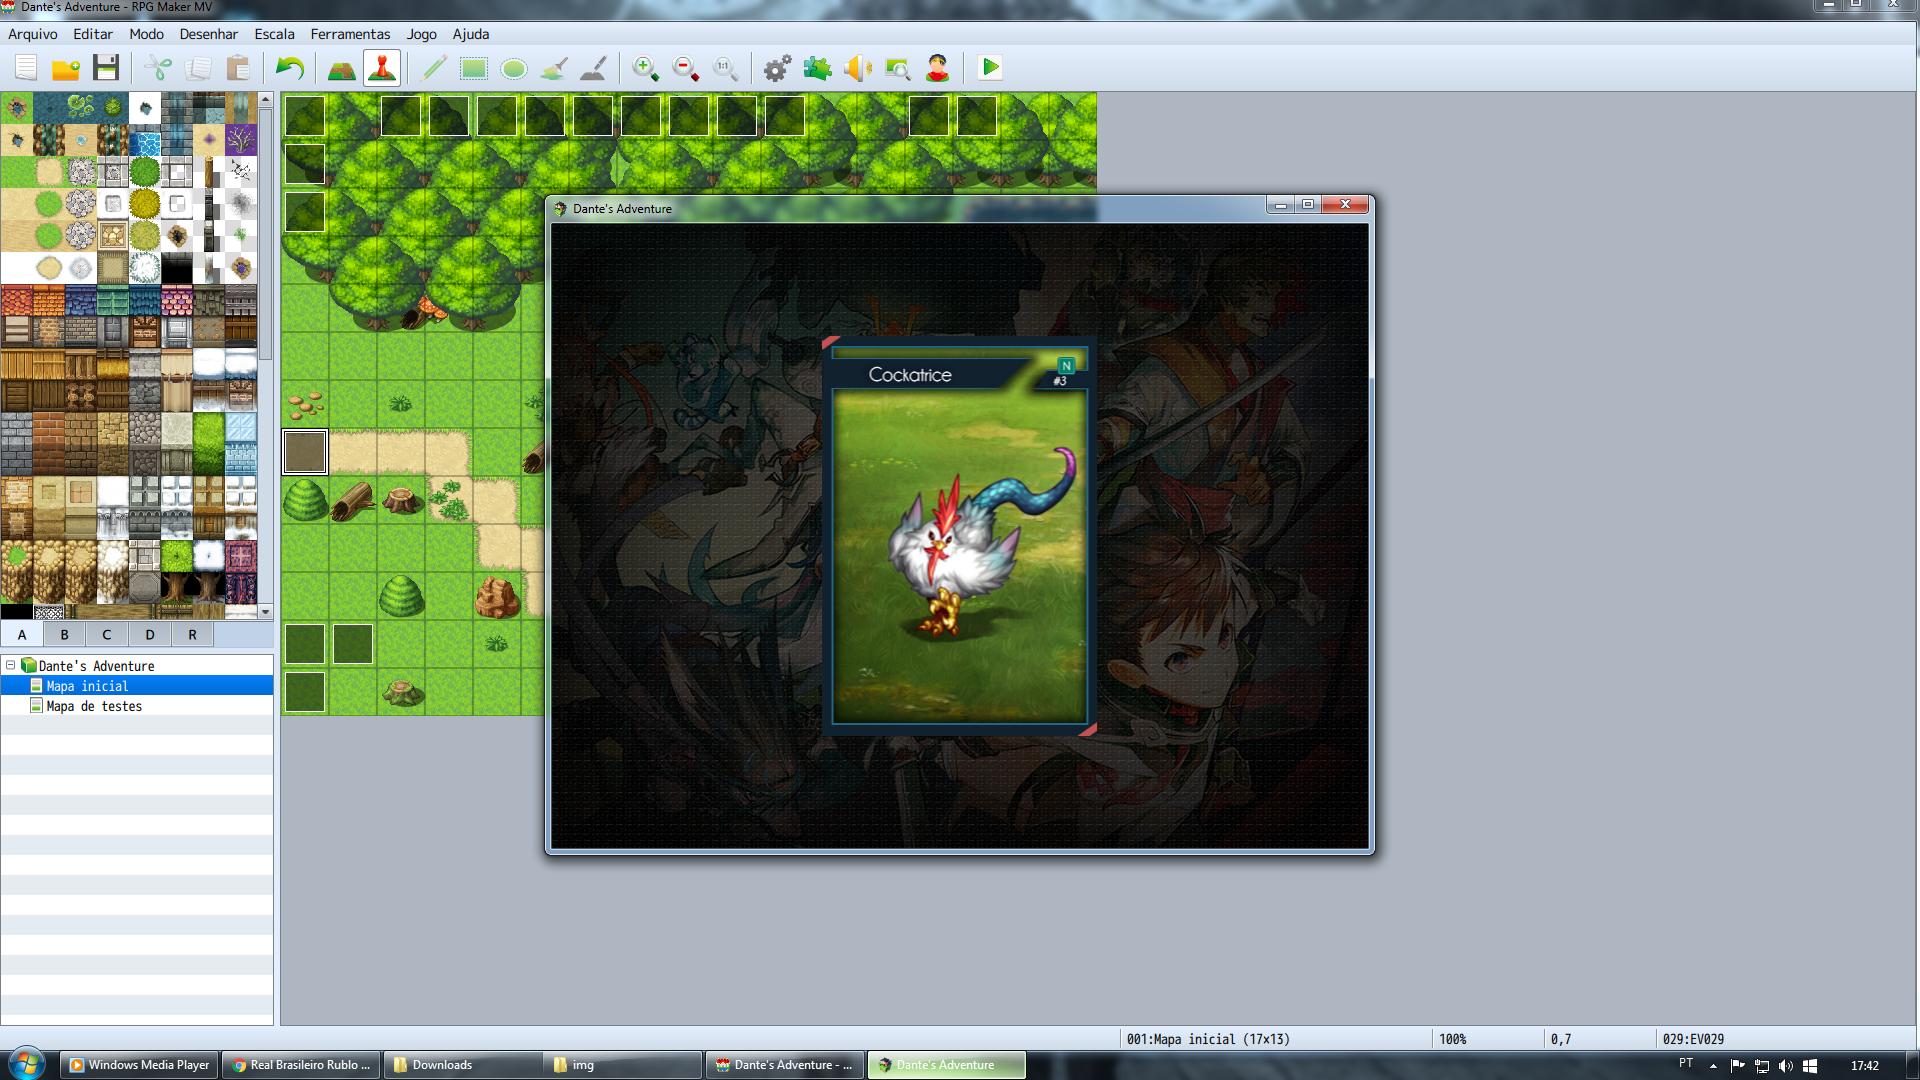Reset zoom to actual size 1:1
The height and width of the screenshot is (1080, 1920).
tap(726, 68)
